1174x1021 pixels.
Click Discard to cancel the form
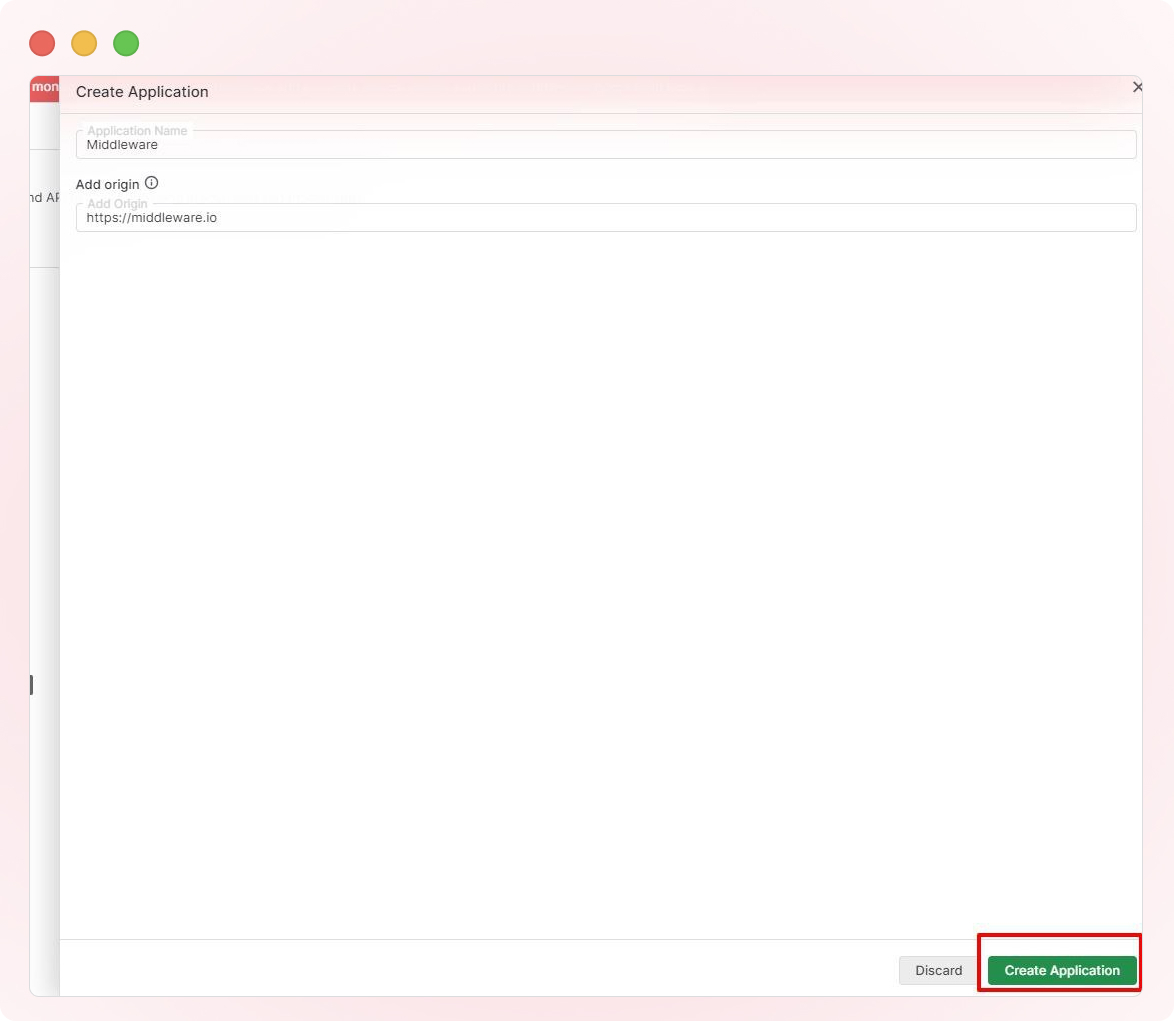(938, 970)
